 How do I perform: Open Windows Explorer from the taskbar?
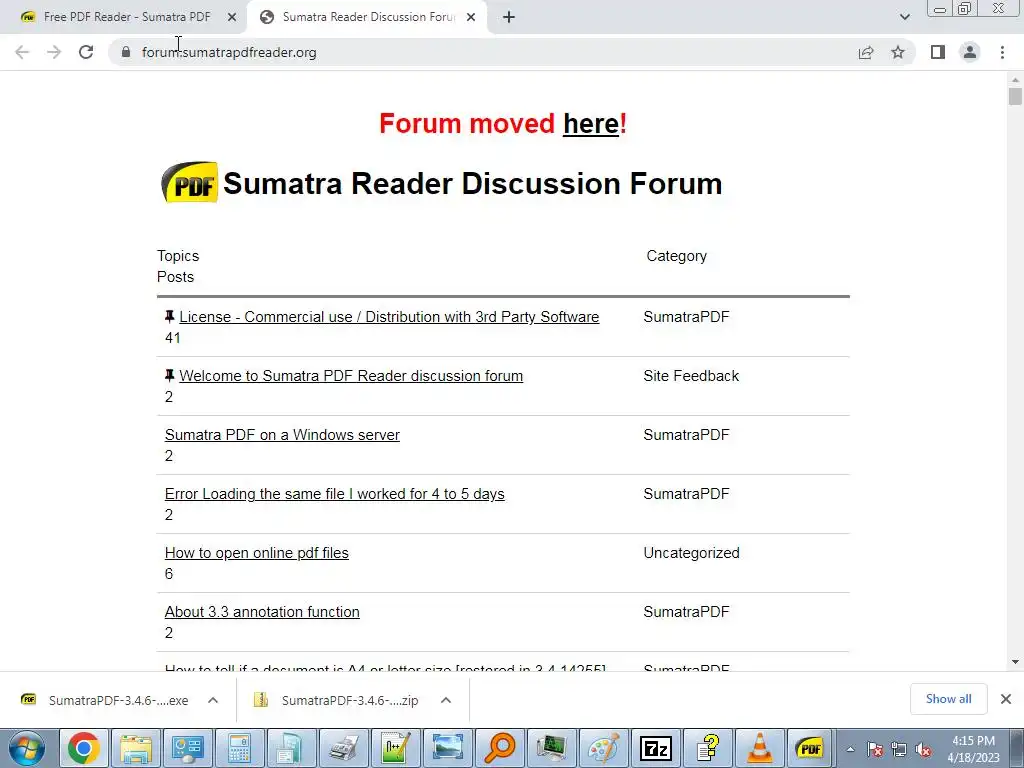(x=135, y=748)
